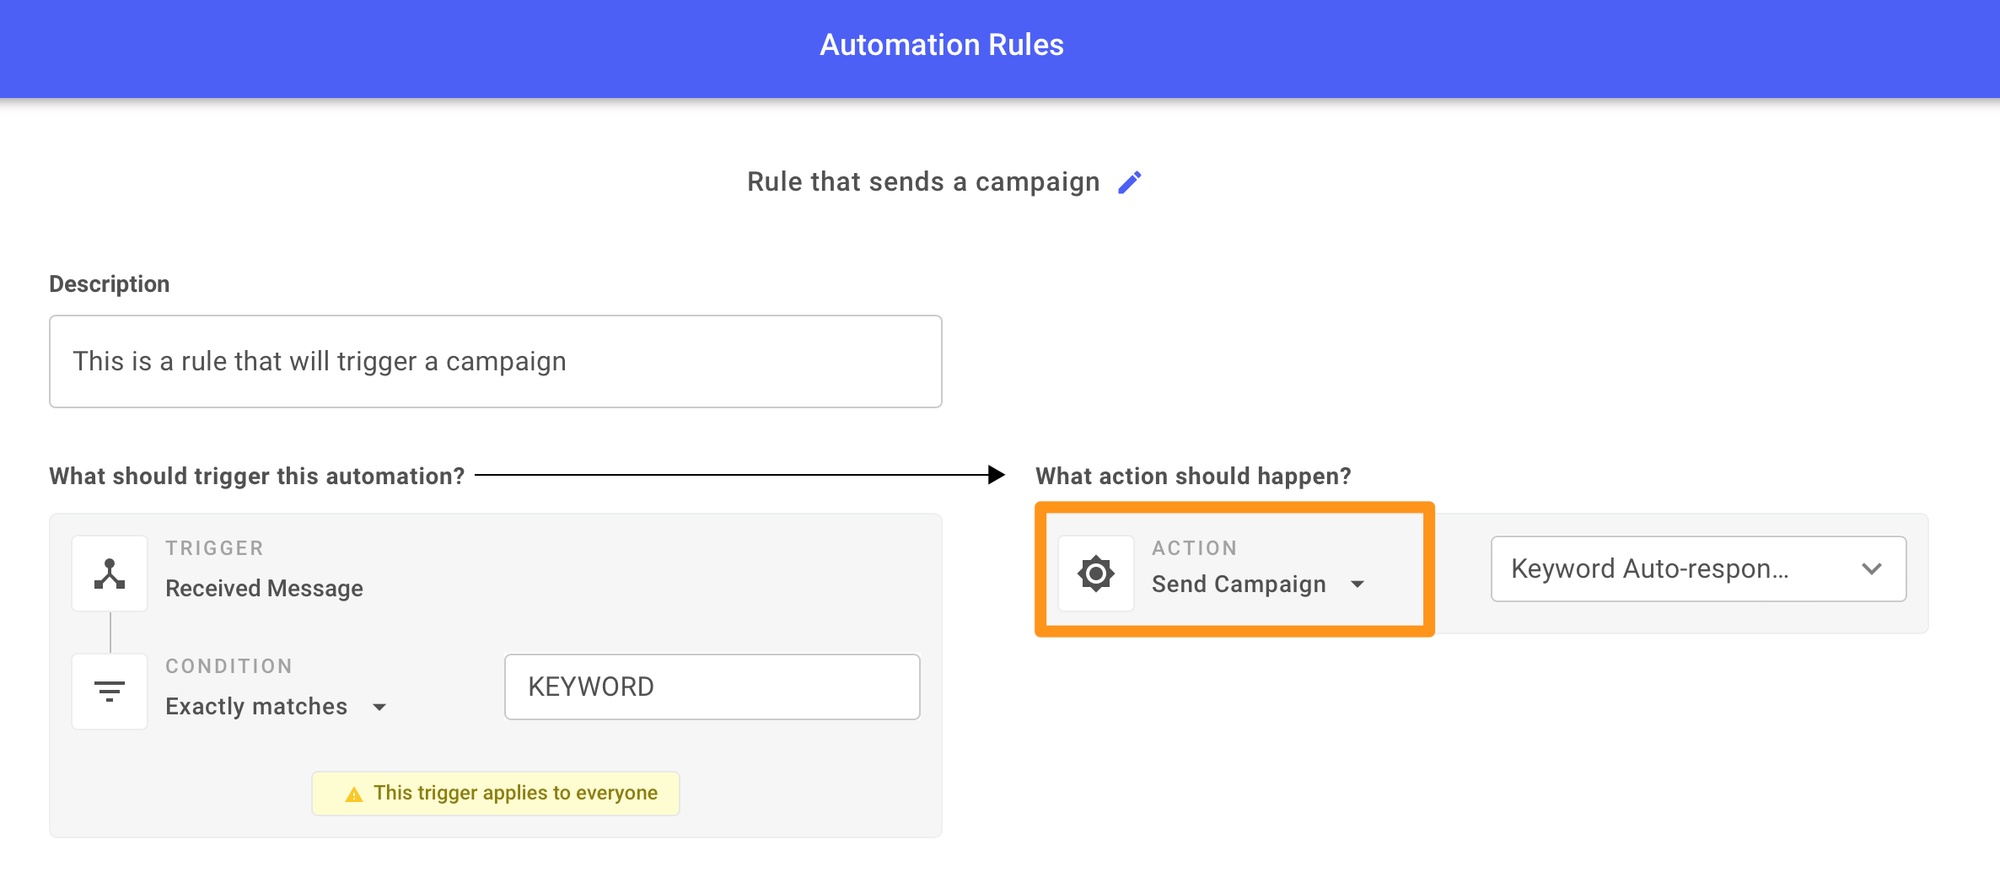Click the chevron in campaign selector
This screenshot has width=2000, height=884.
point(1872,569)
